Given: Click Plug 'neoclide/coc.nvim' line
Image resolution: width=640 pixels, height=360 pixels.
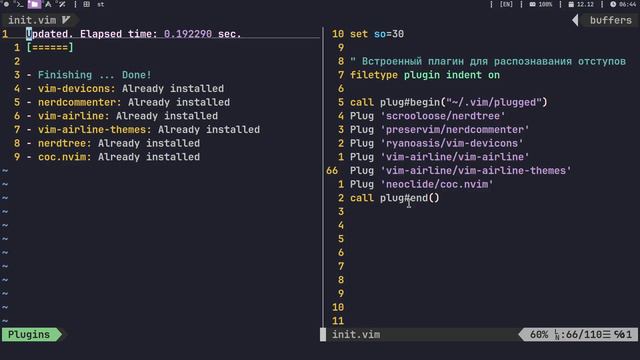Looking at the screenshot, I should (x=422, y=184).
